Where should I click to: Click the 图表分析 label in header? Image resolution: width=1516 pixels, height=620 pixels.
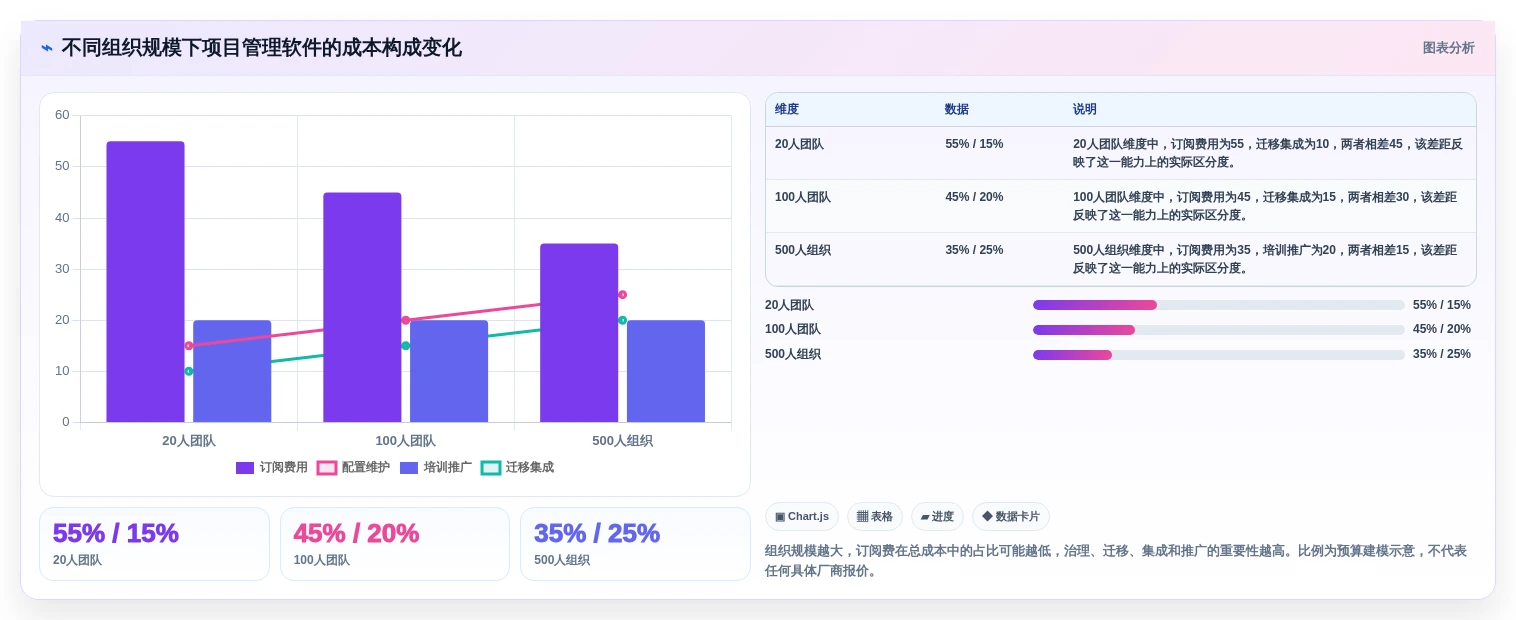coord(1448,48)
